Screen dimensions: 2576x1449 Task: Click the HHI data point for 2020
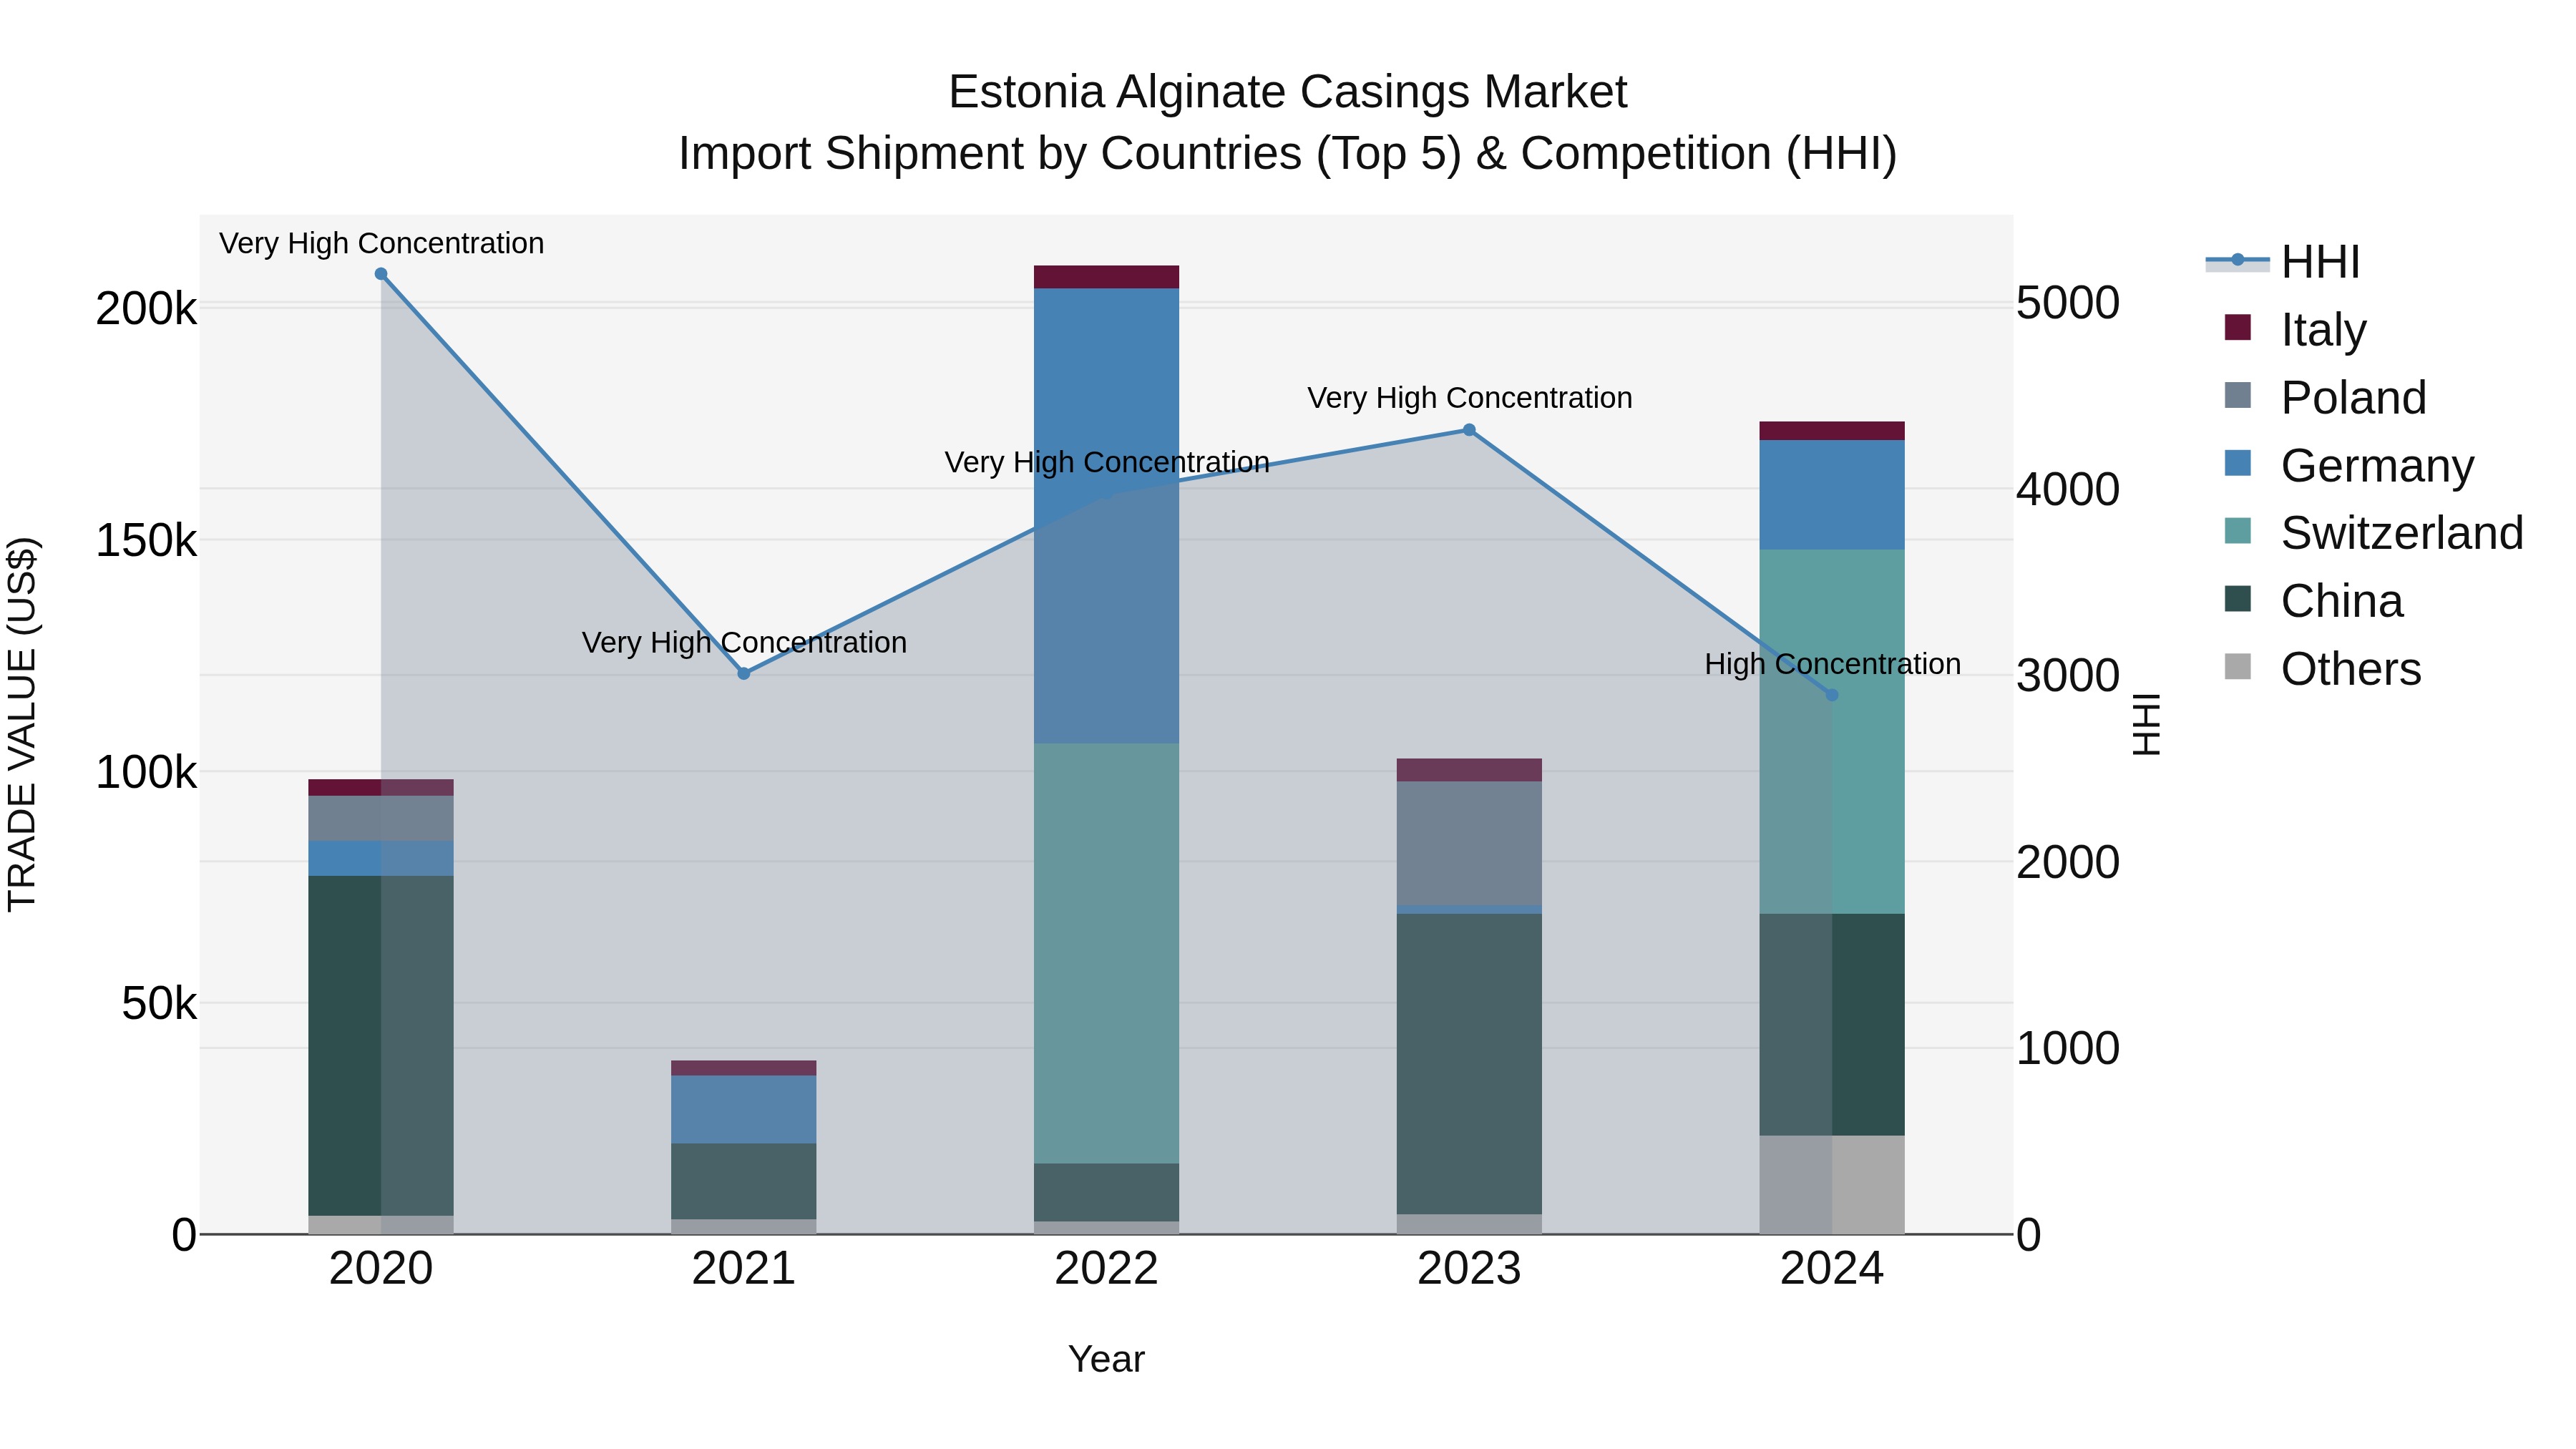tap(381, 274)
